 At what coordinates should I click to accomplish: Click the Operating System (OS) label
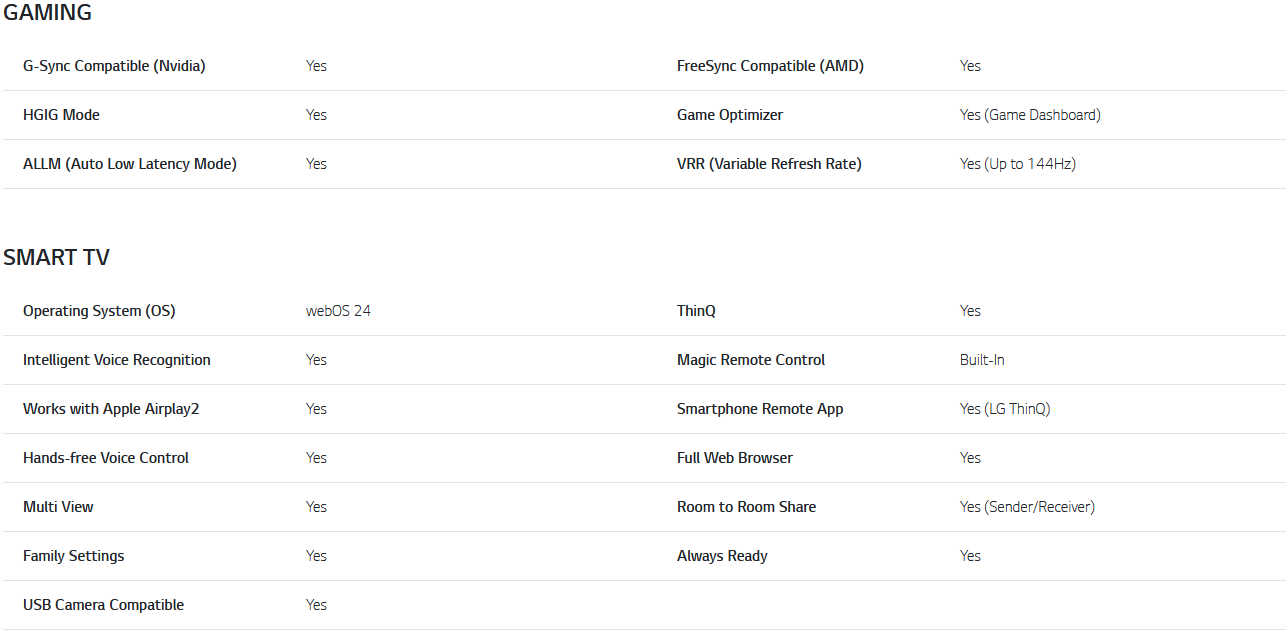point(99,311)
